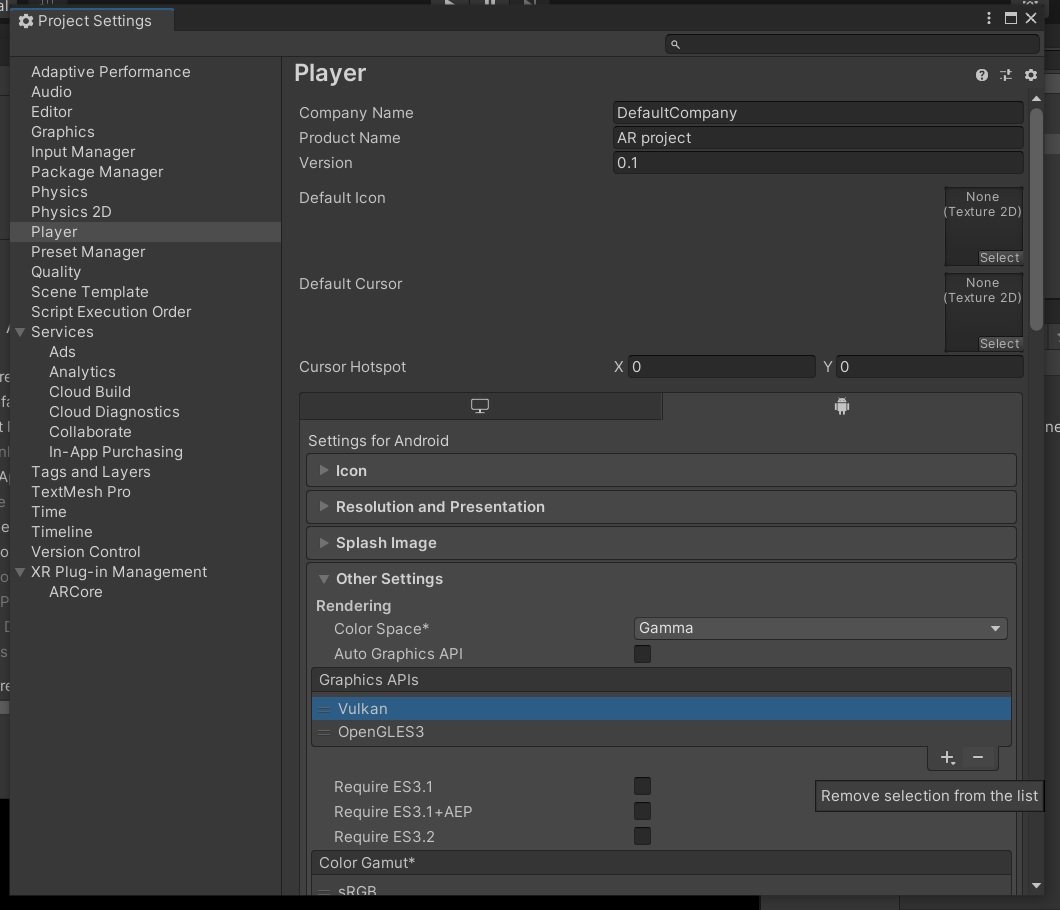Open Timeline settings category
Image resolution: width=1060 pixels, height=910 pixels.
coord(62,532)
